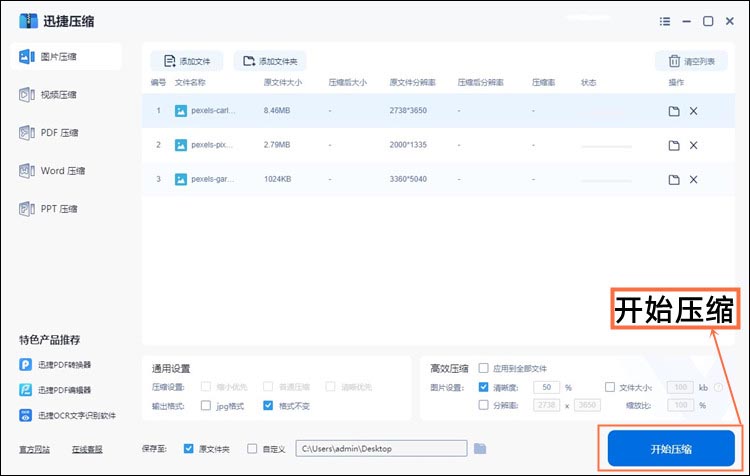Click the 清晰度 percent input field
The width and height of the screenshot is (750, 476).
[547, 387]
